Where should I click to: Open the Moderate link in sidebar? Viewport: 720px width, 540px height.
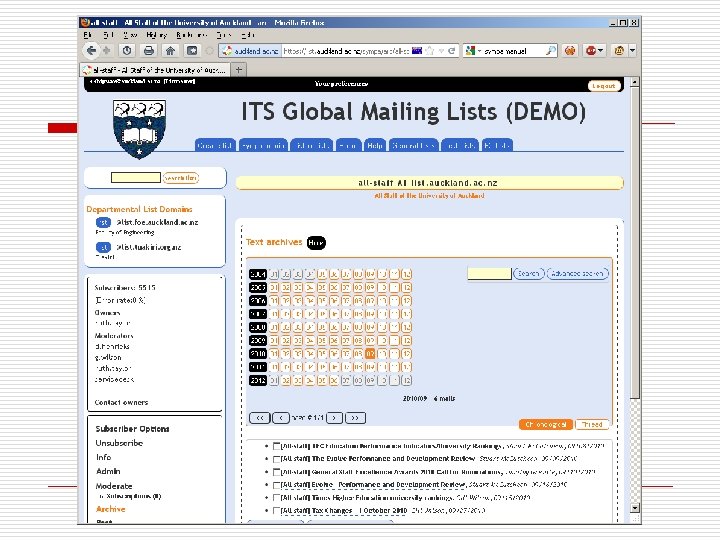pos(114,486)
